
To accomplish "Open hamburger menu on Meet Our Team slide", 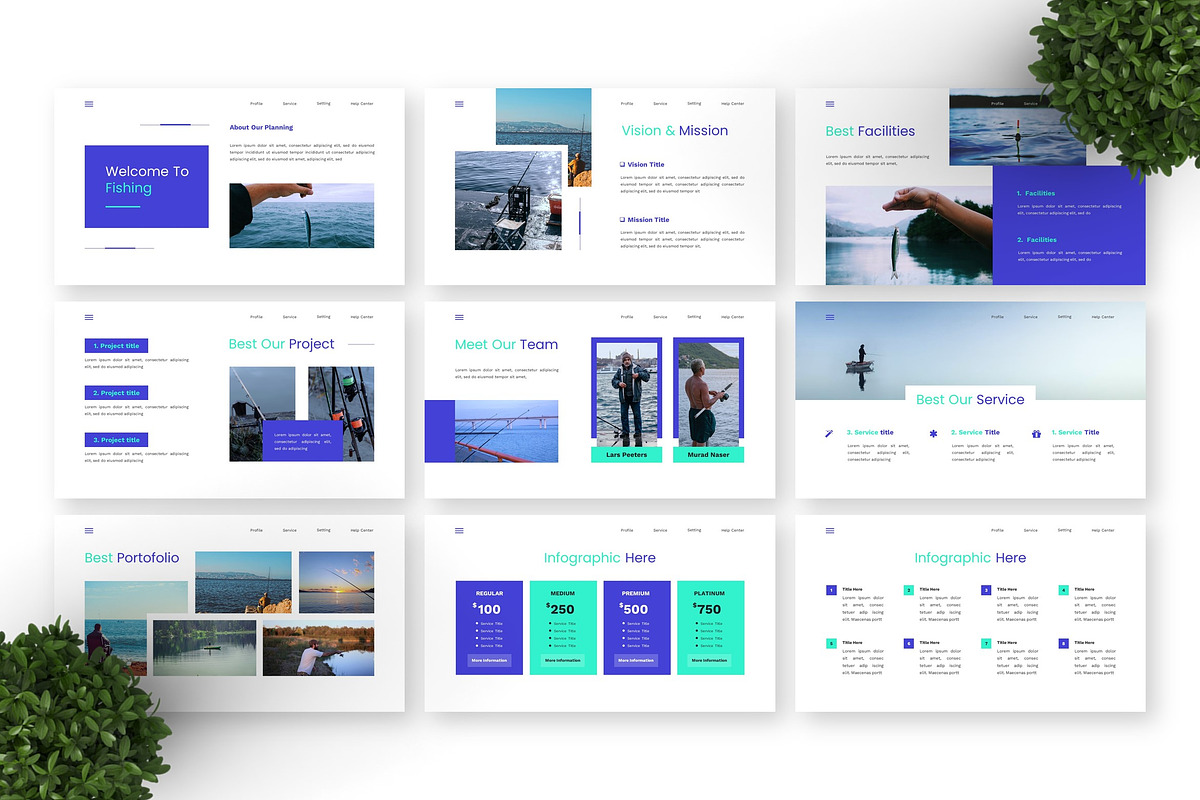I will pyautogui.click(x=459, y=317).
